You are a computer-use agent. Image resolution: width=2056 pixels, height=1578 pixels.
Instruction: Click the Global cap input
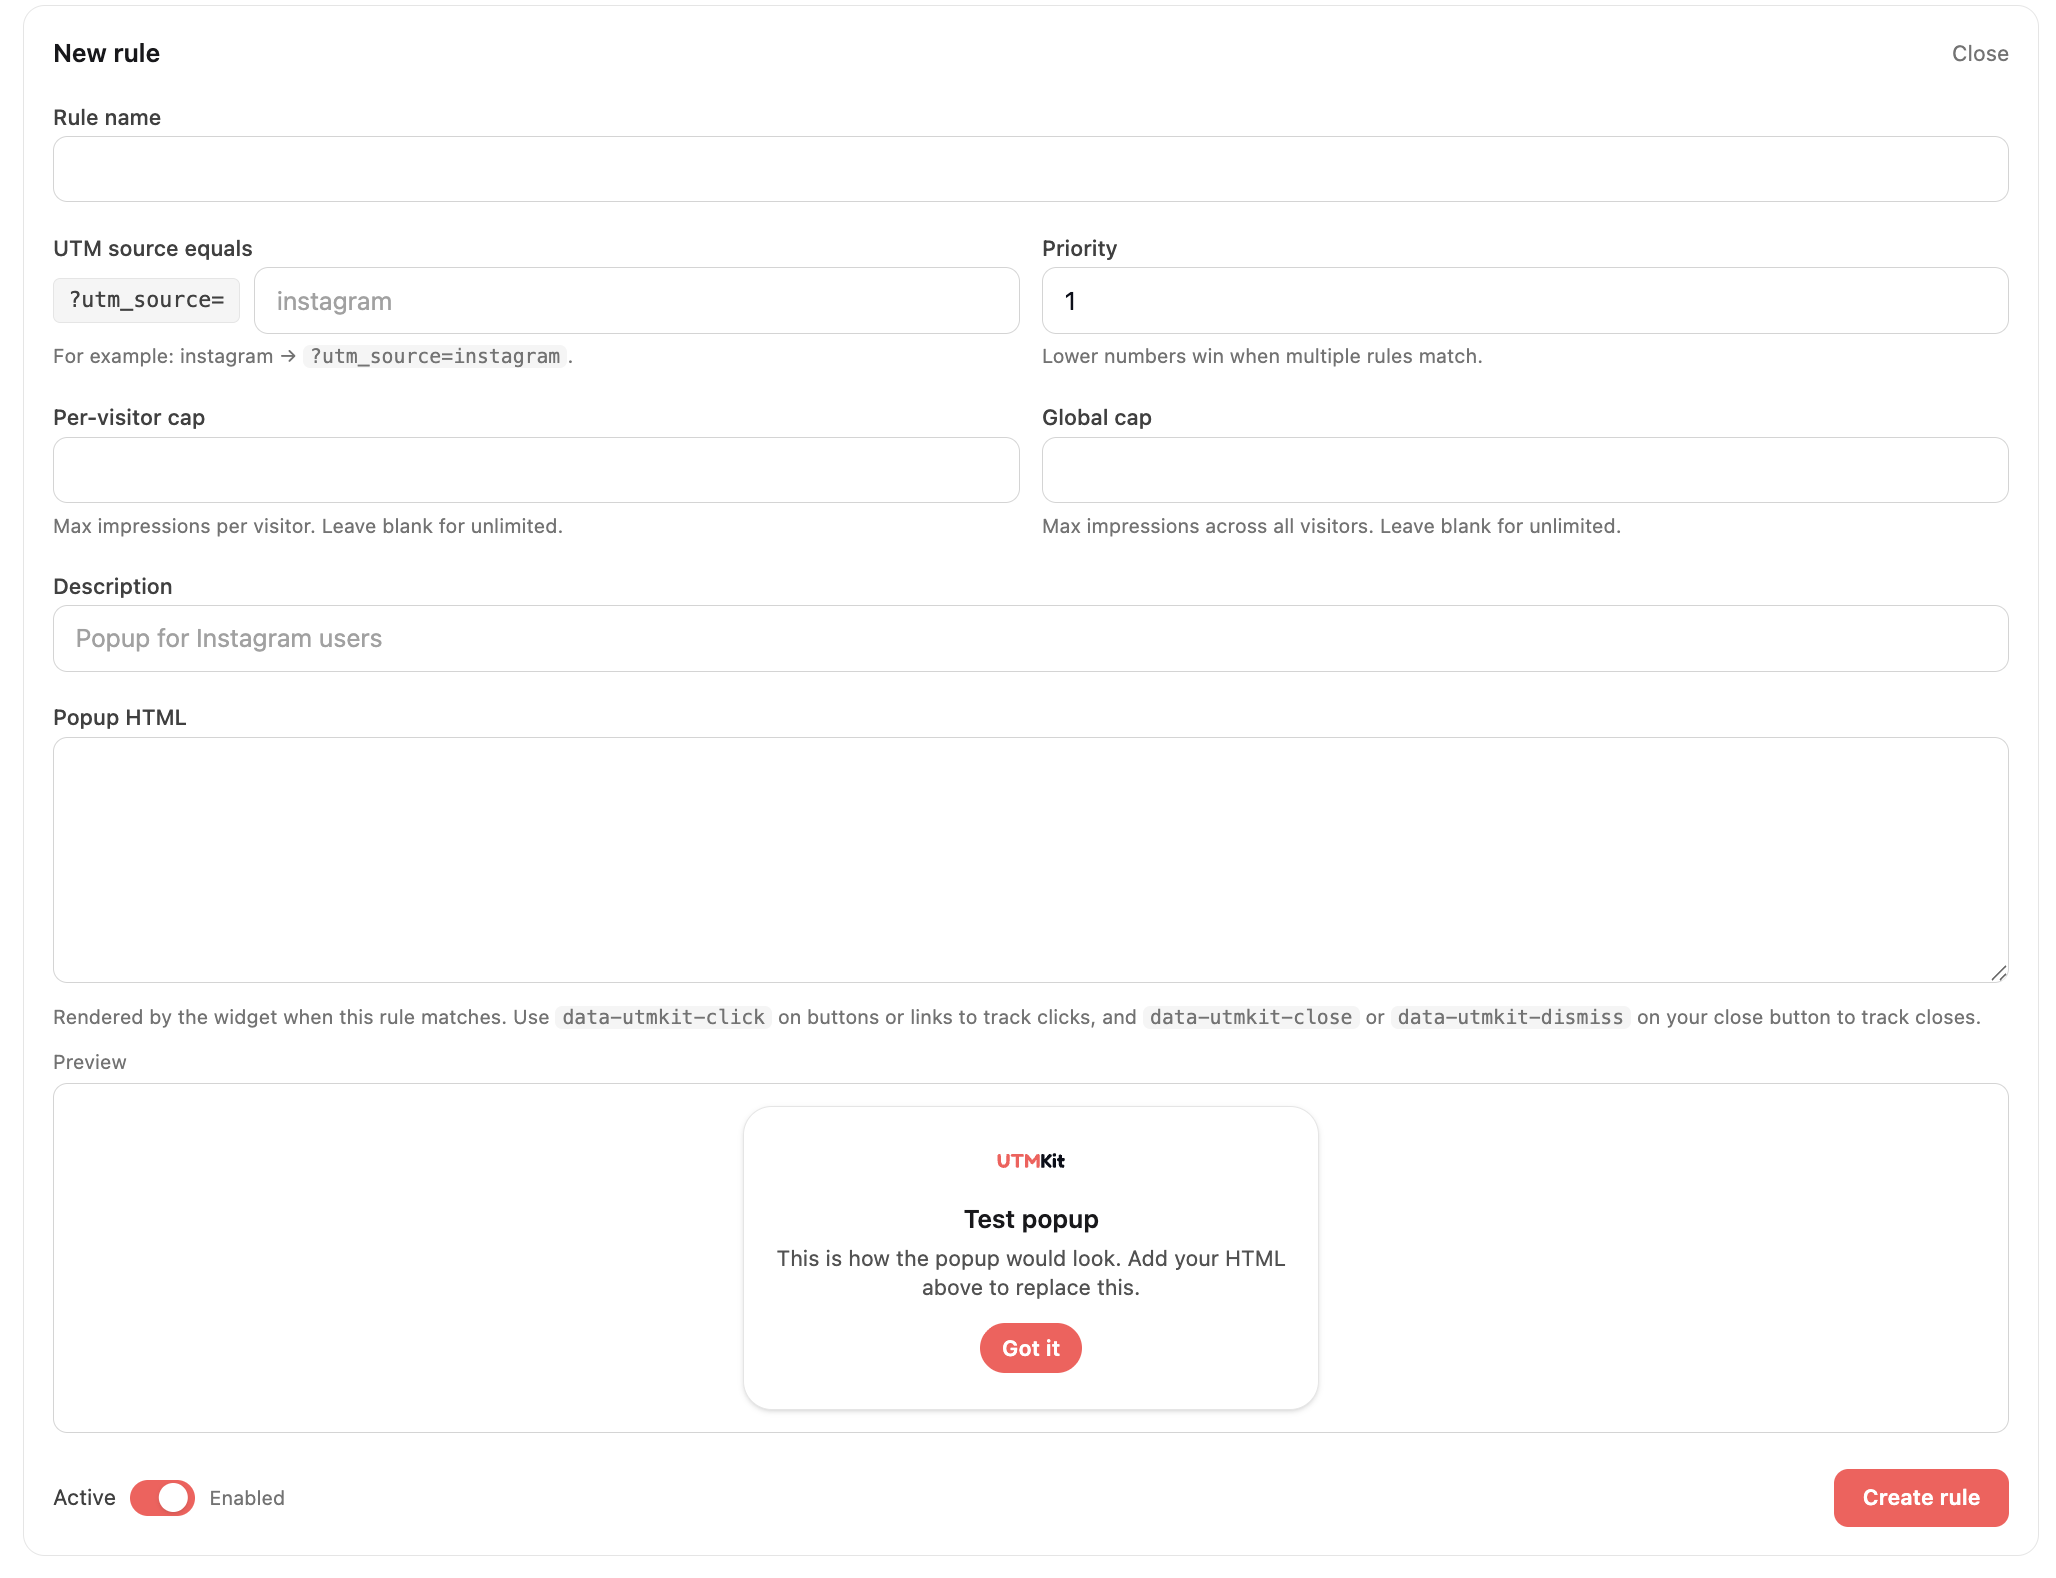pos(1524,470)
